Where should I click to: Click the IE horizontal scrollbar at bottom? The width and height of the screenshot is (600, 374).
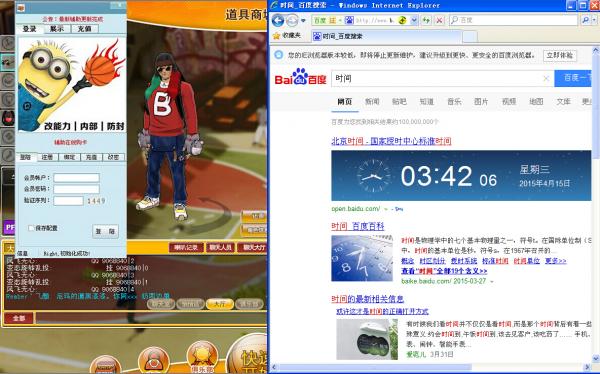point(430,368)
